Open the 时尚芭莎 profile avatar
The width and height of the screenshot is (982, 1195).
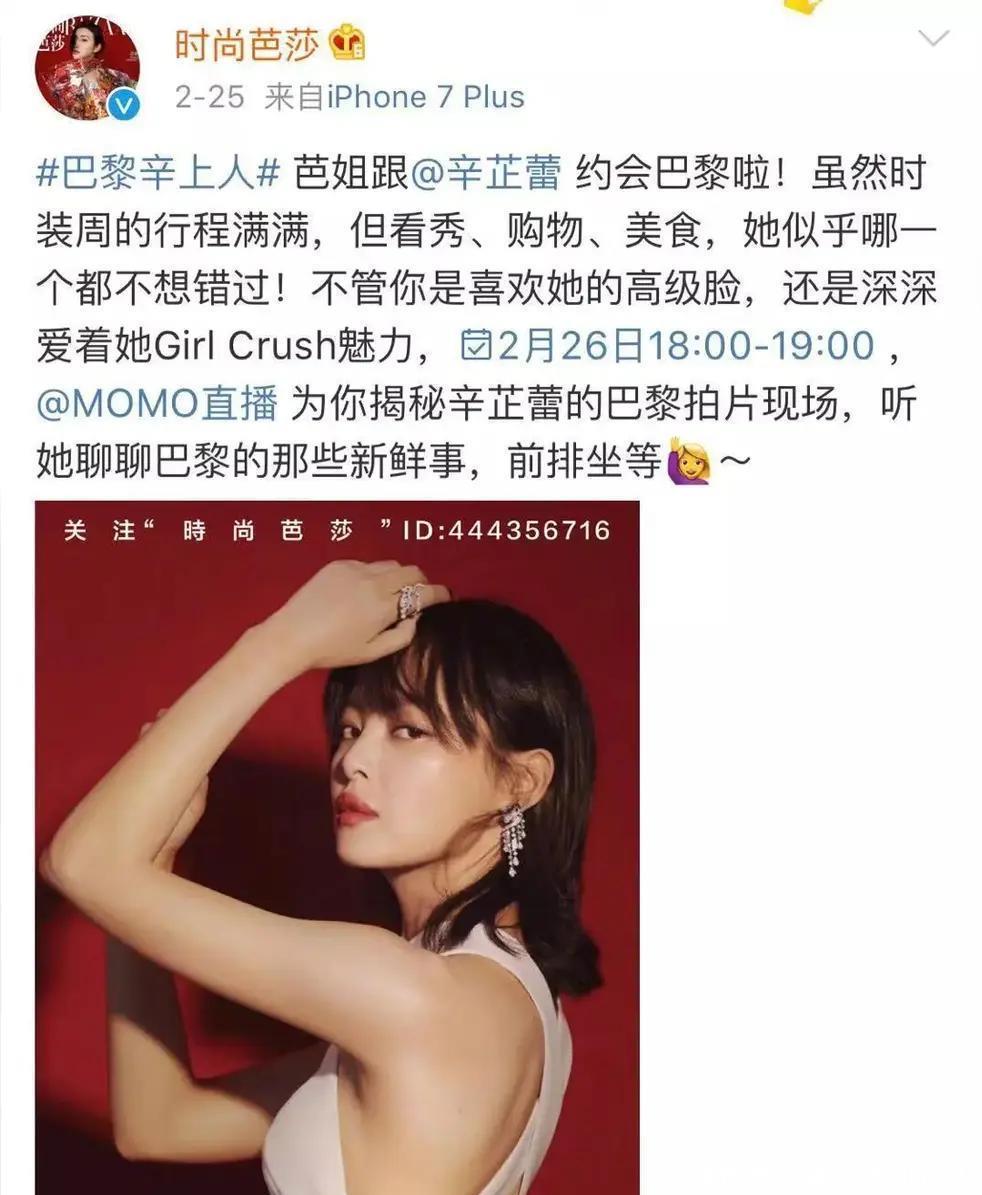[x=88, y=67]
